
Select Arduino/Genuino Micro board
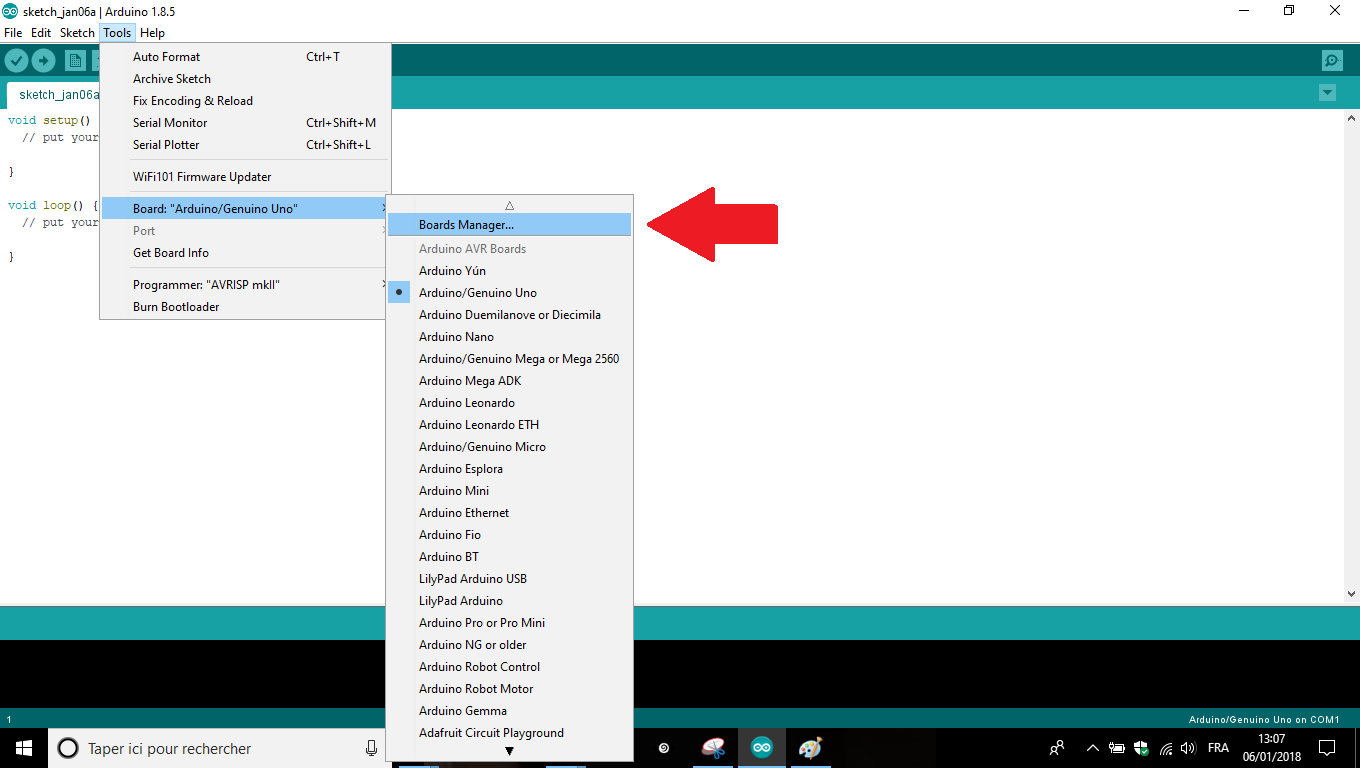[x=509, y=447]
